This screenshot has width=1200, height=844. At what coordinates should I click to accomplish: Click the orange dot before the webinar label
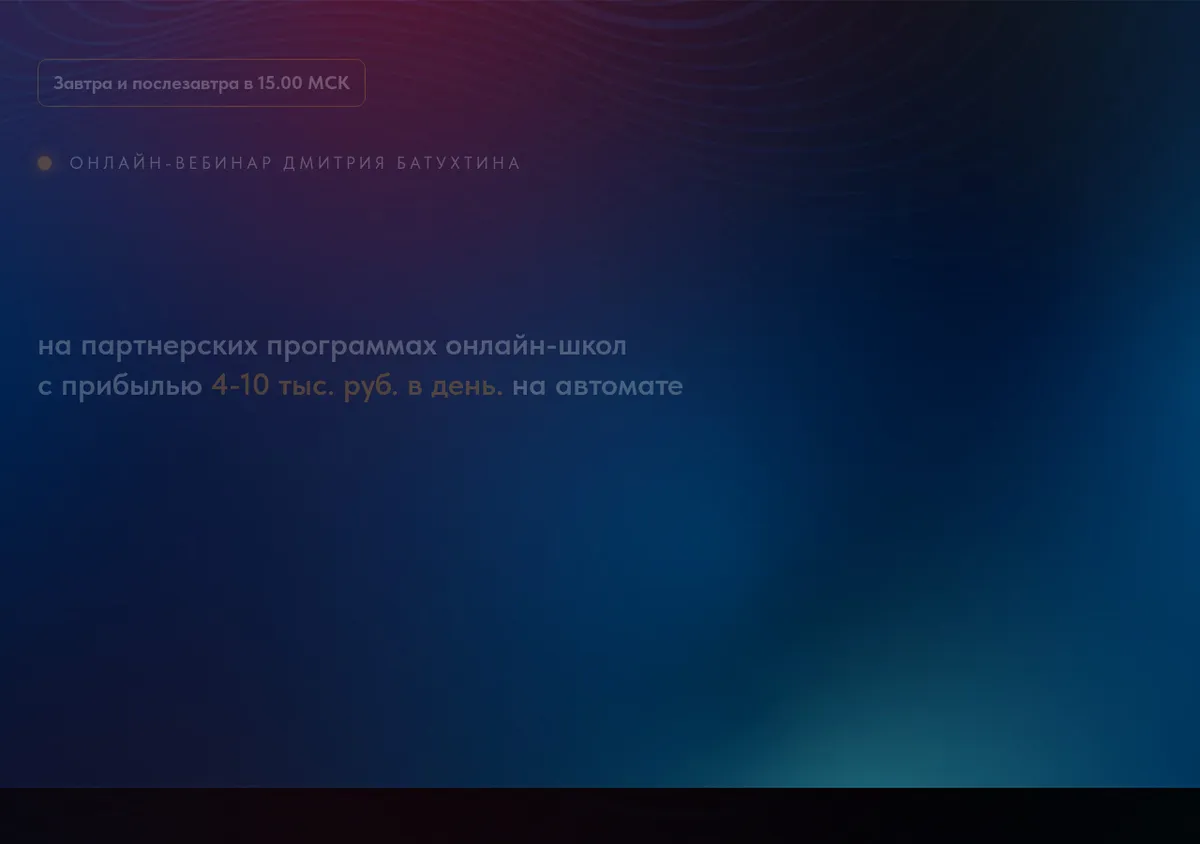tap(45, 163)
